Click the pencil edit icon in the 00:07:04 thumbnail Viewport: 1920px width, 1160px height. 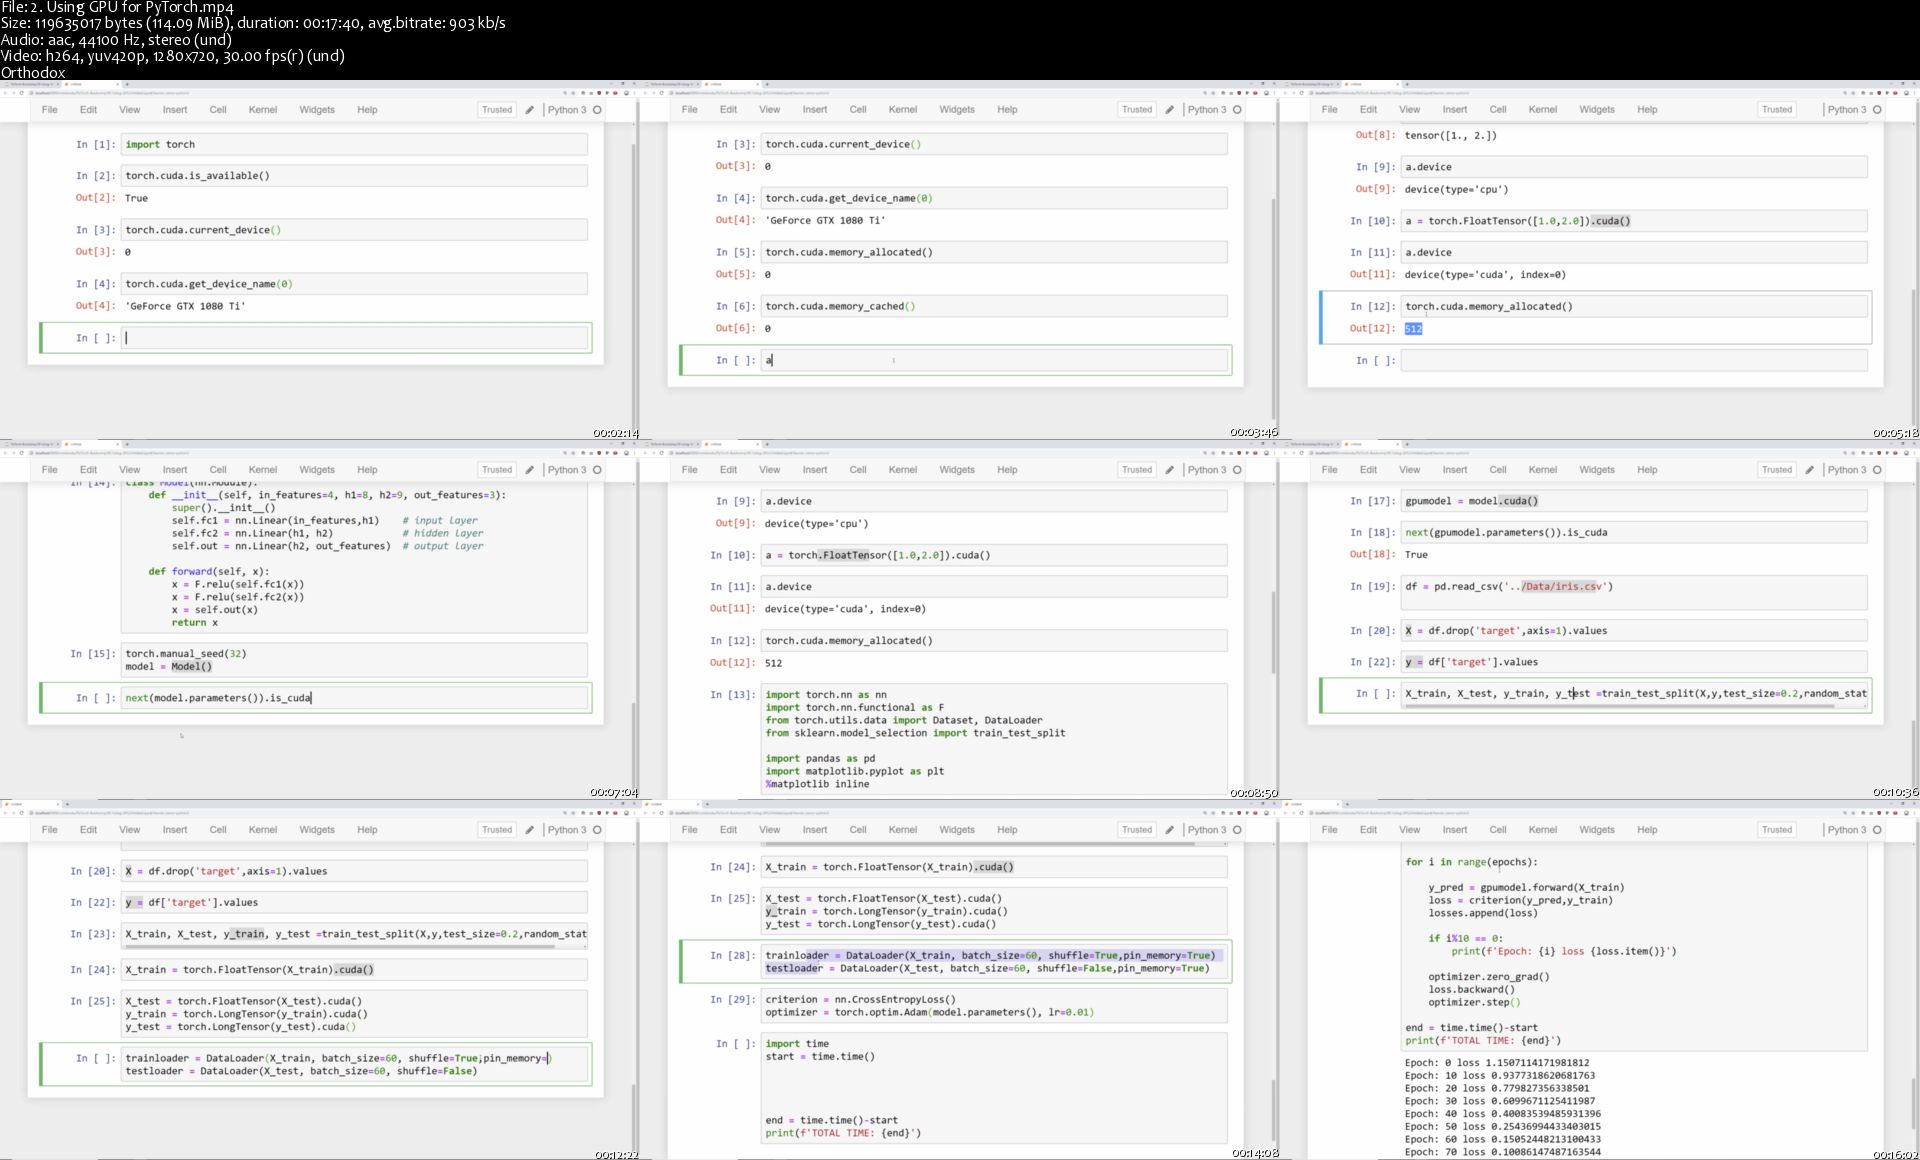pyautogui.click(x=530, y=470)
